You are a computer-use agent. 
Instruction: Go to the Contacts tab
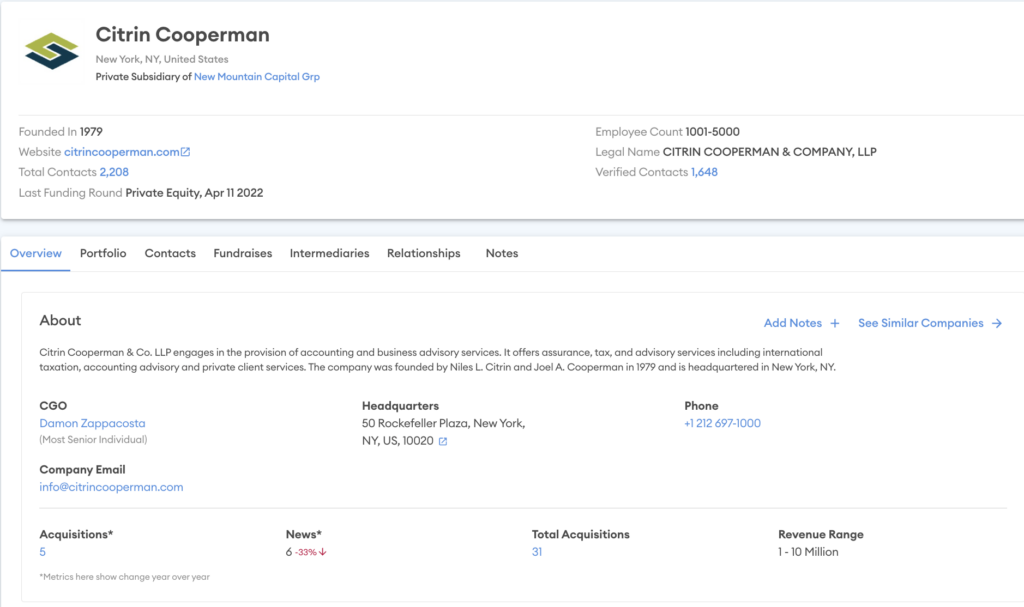[x=170, y=253]
